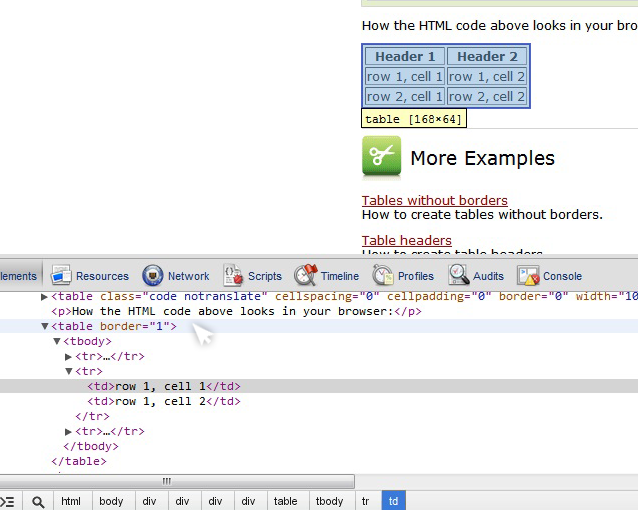Select the closing </tr> tag line
This screenshot has width=638, height=510.
click(x=92, y=416)
